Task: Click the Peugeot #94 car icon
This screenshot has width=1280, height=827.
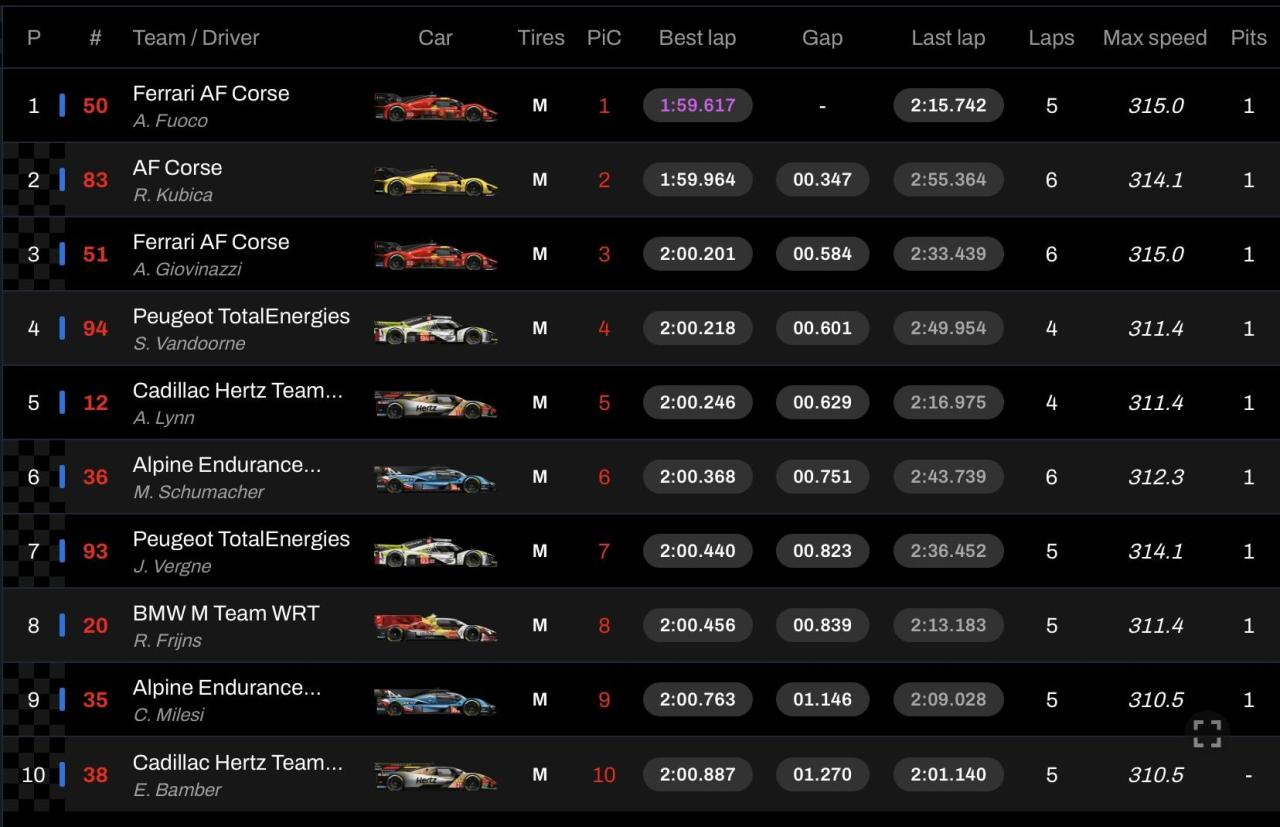Action: [x=435, y=329]
